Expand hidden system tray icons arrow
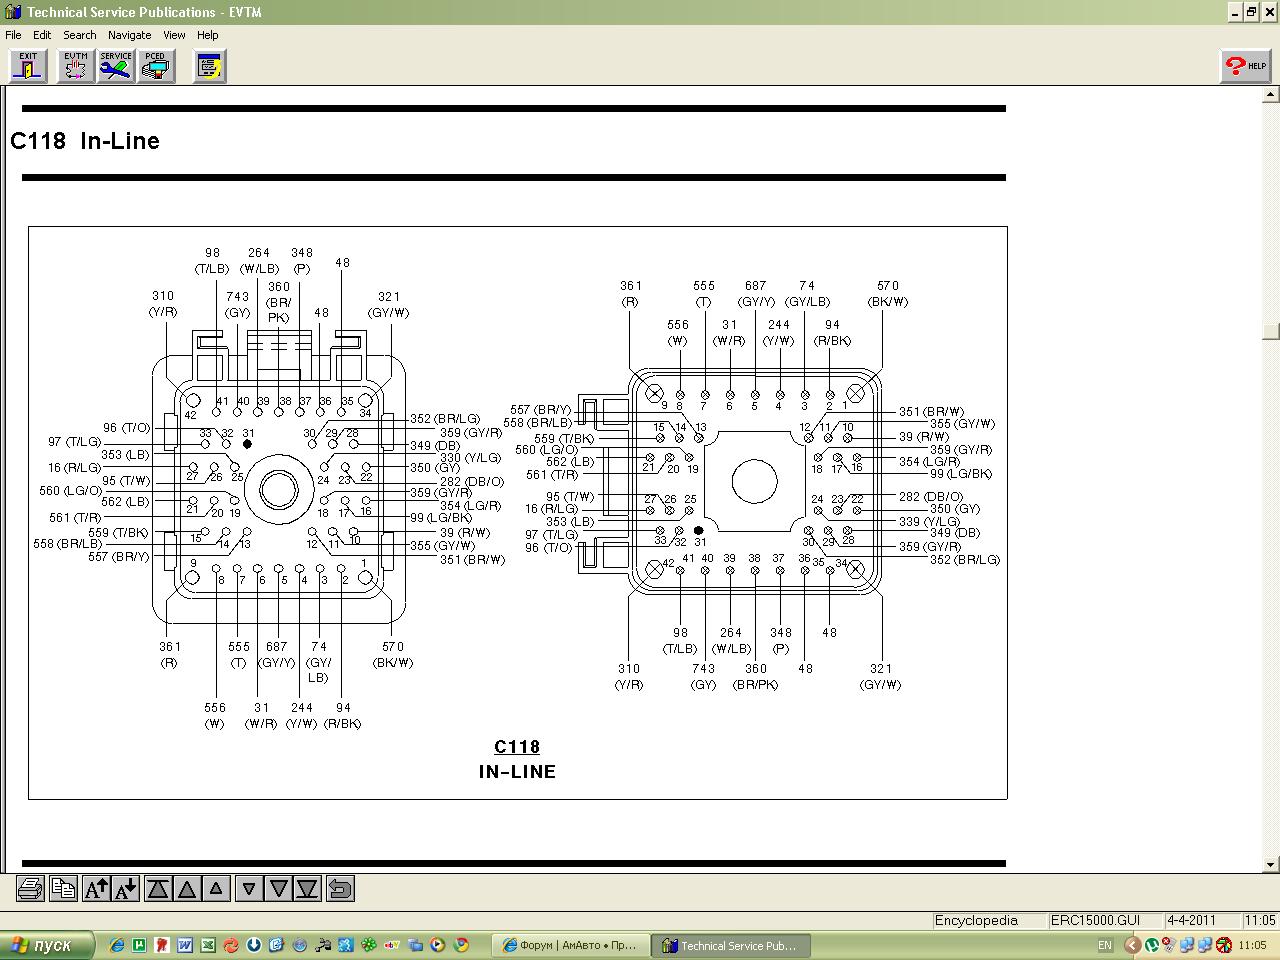This screenshot has height=960, width=1280. click(x=1132, y=945)
